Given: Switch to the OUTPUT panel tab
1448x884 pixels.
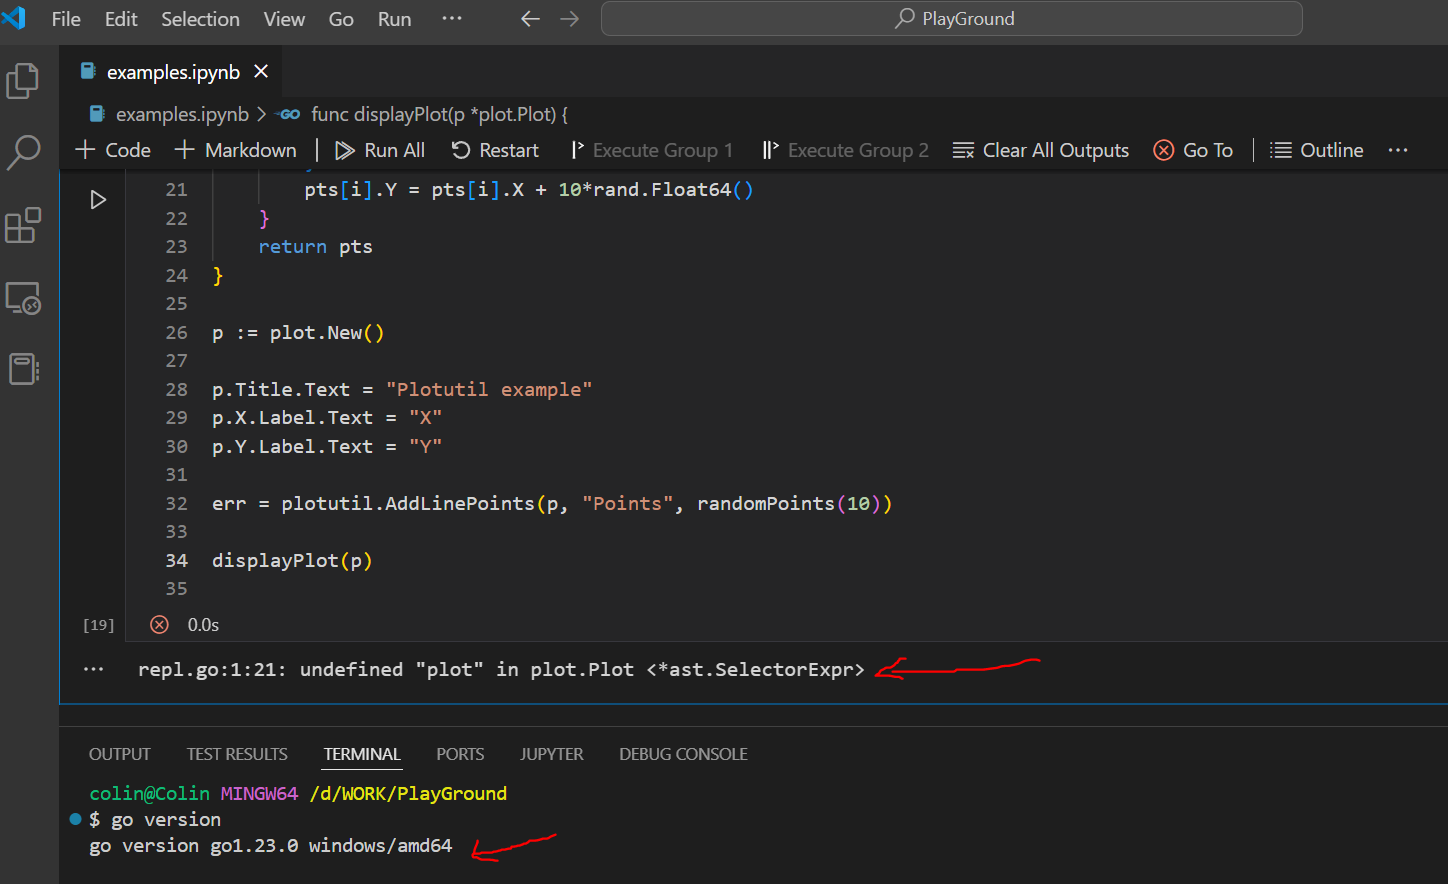Looking at the screenshot, I should pyautogui.click(x=120, y=754).
